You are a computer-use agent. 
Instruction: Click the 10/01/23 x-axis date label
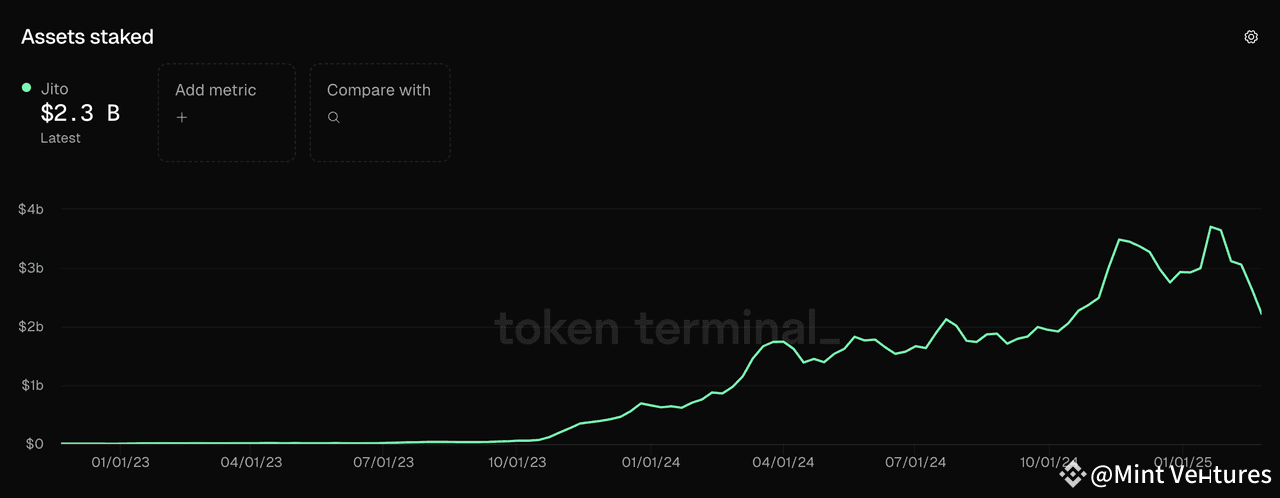[x=516, y=463]
